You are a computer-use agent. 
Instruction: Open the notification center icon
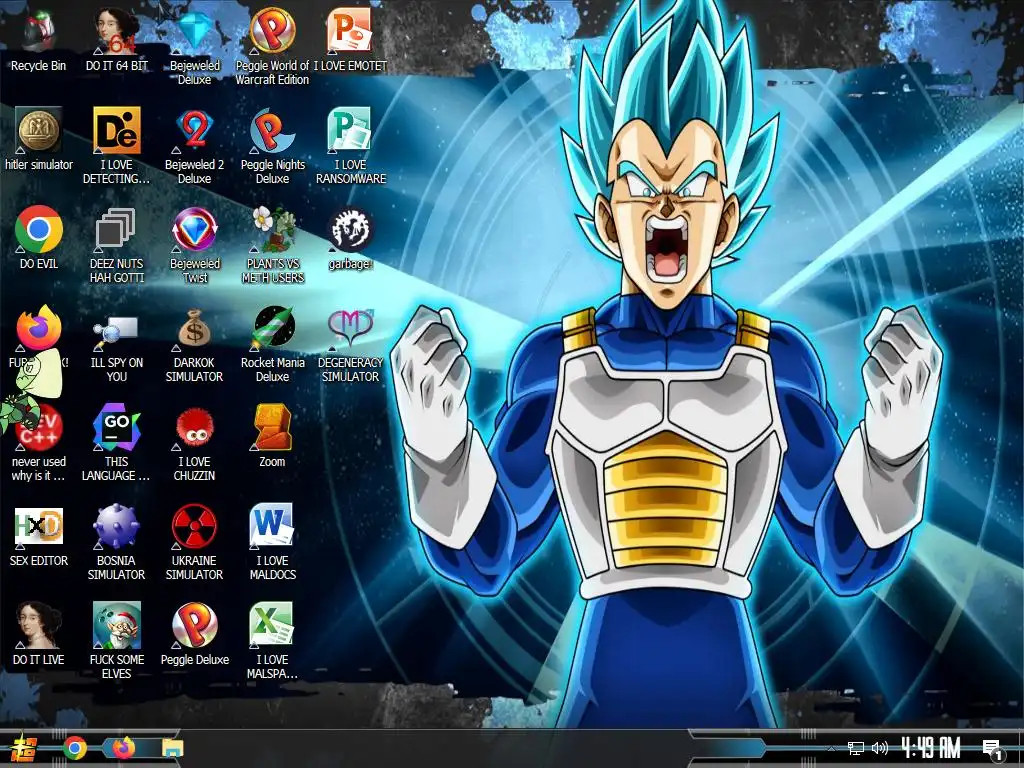coord(993,750)
